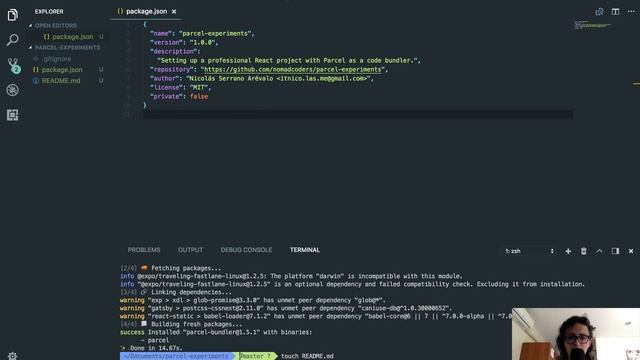
Task: Click the "MIT" license value
Action: click(x=199, y=87)
